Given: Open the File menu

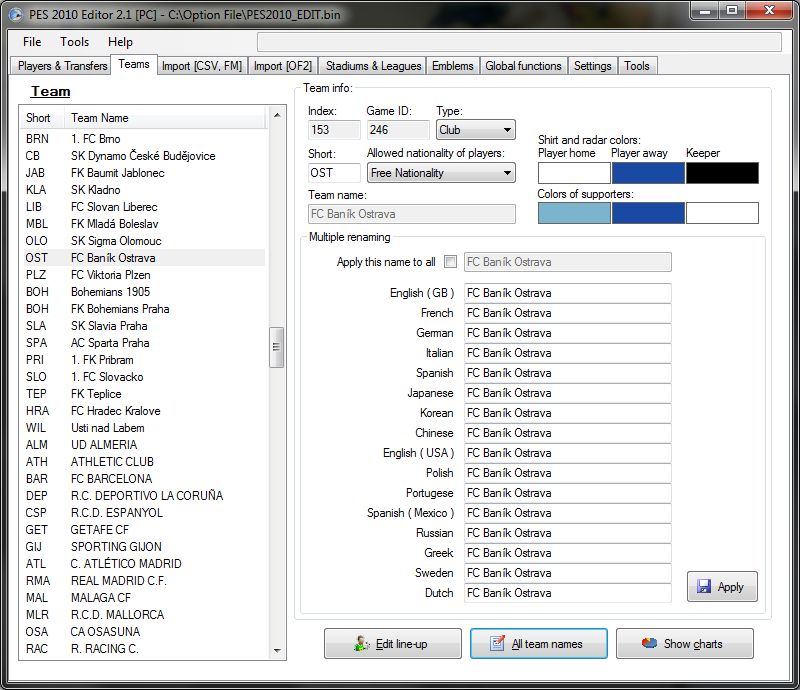Looking at the screenshot, I should point(32,42).
